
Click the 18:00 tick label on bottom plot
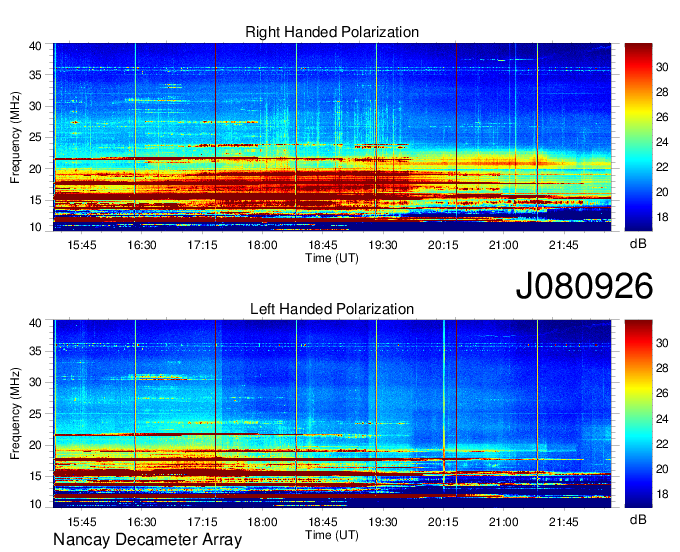[x=262, y=522]
